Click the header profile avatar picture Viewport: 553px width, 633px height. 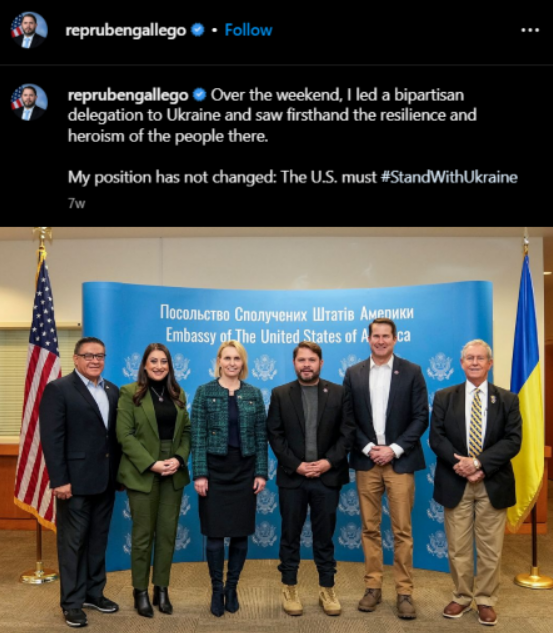(x=29, y=30)
